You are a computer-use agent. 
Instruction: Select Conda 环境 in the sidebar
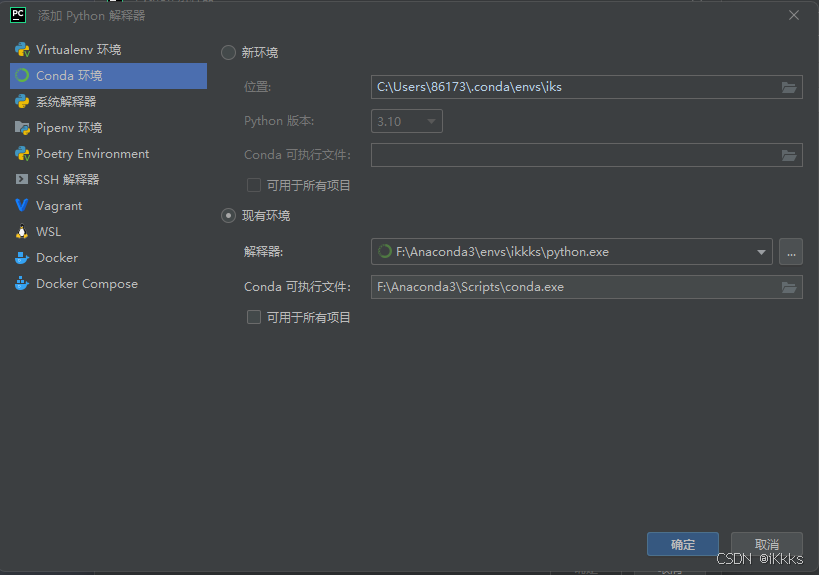point(109,76)
